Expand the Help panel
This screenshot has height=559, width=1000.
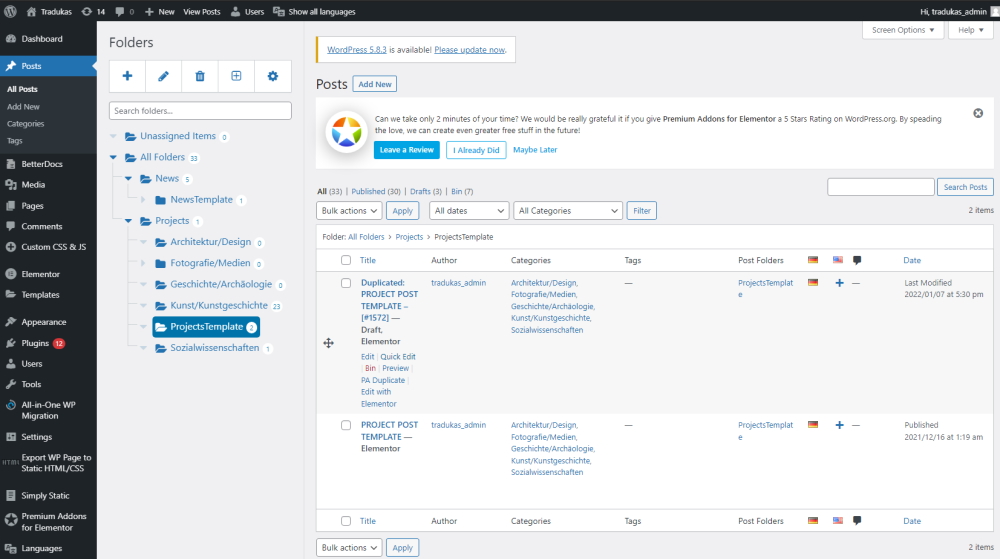click(971, 30)
